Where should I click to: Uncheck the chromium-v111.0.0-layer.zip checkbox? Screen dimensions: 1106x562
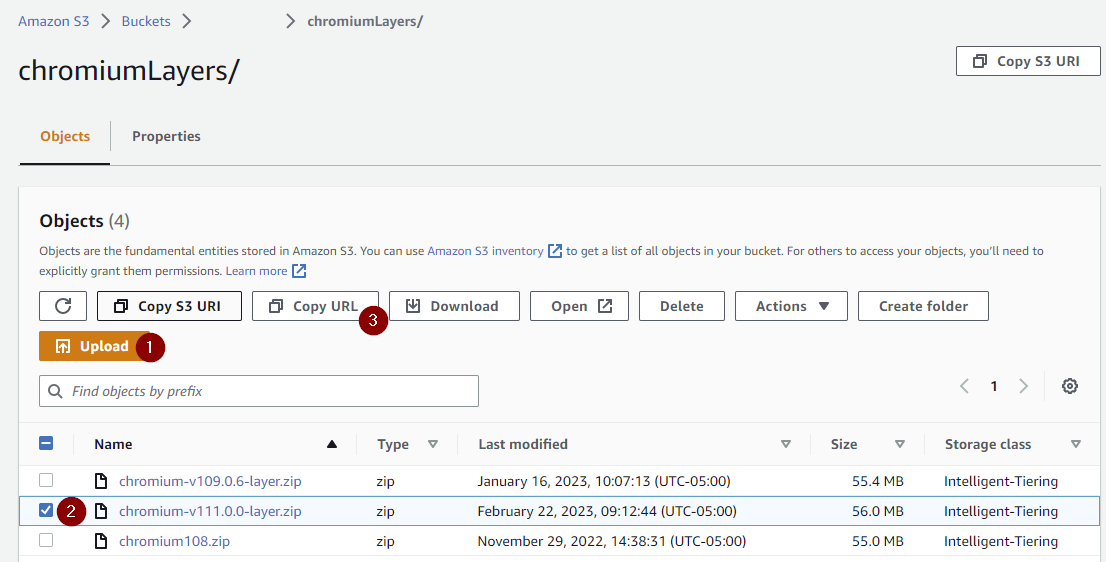pos(46,510)
